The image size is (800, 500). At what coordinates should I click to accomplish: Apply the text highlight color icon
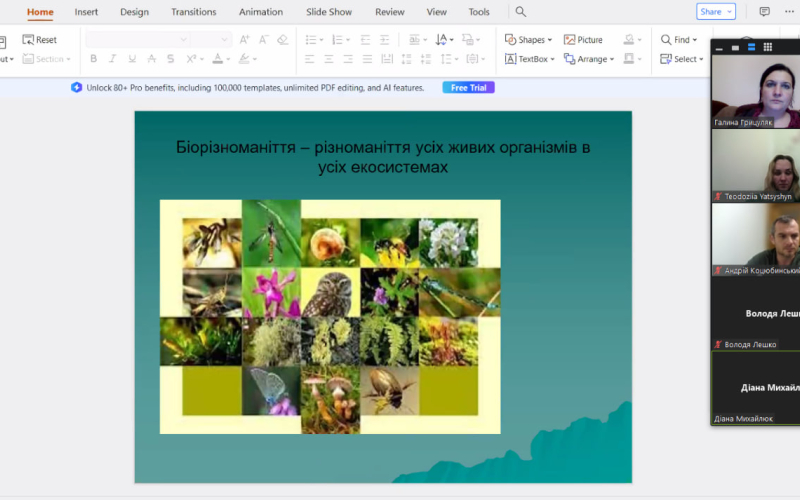(x=244, y=59)
